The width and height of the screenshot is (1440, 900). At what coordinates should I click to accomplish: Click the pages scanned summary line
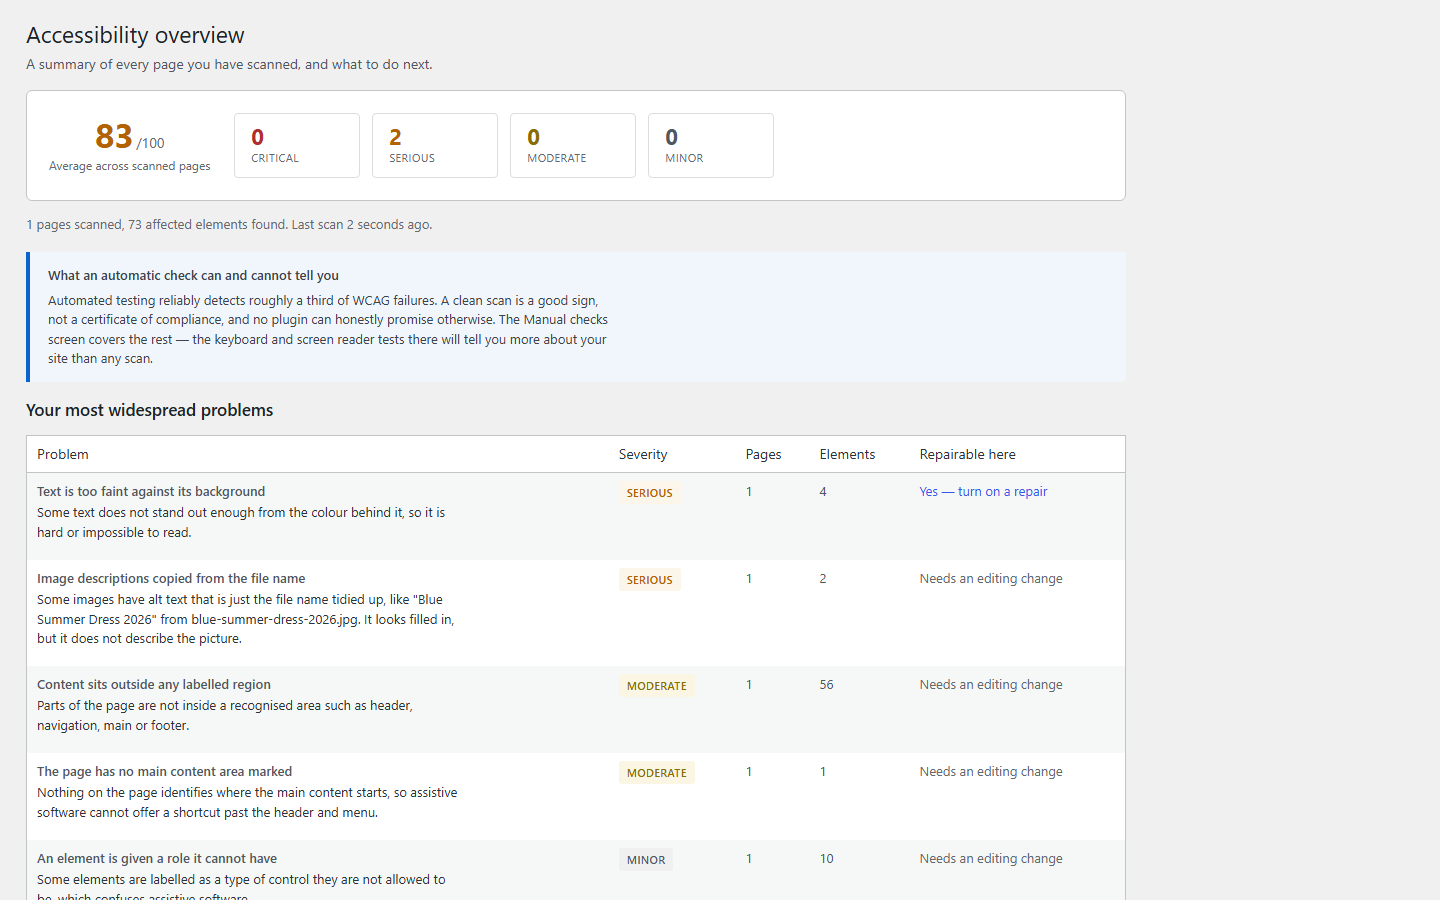[x=229, y=225]
